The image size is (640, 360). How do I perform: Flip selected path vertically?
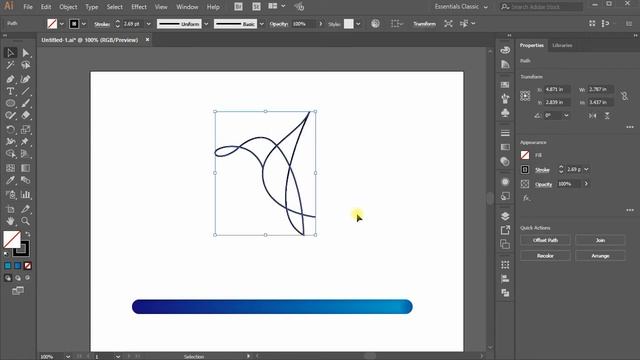[x=607, y=116]
